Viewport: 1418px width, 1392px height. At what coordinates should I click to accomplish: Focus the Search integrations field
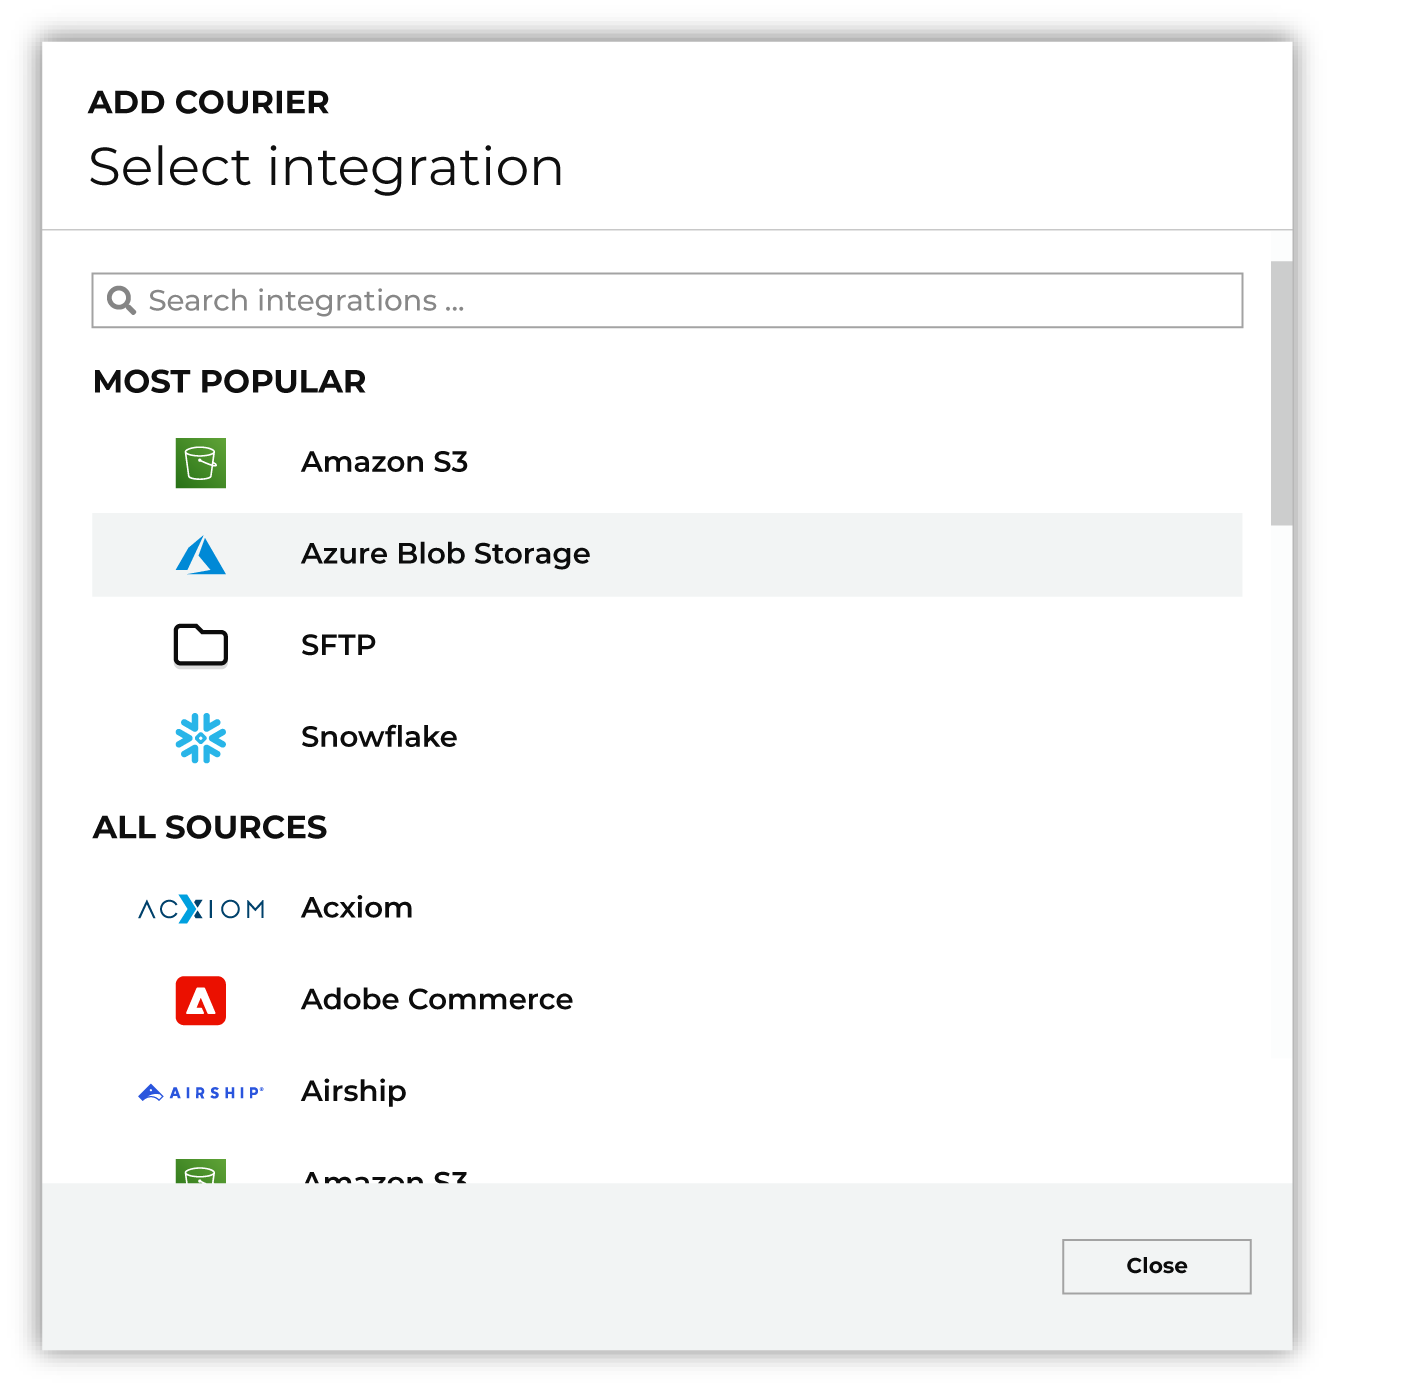(x=667, y=300)
